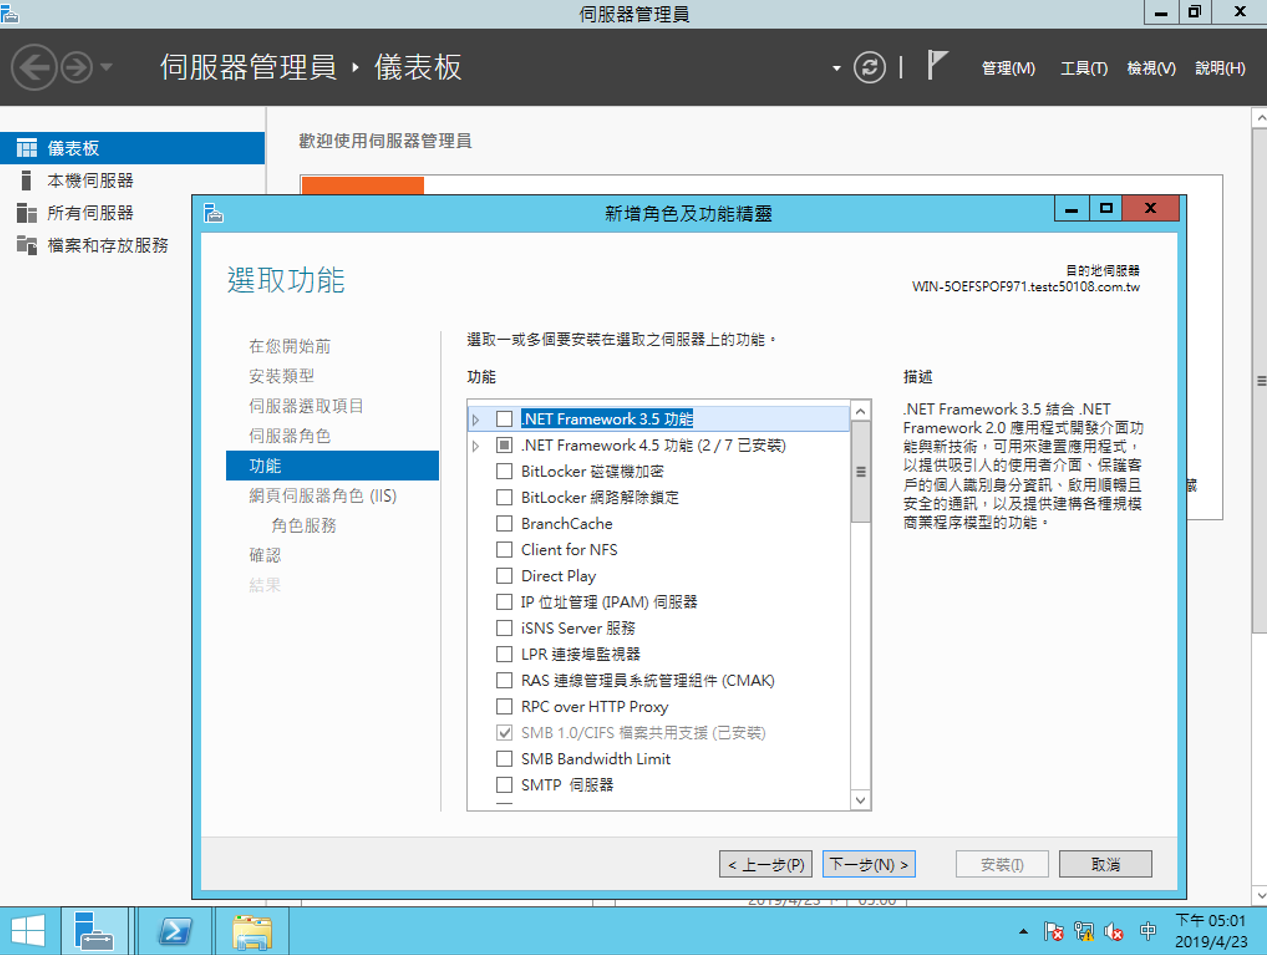Go to 伺服器角色 wizard step

coord(290,436)
